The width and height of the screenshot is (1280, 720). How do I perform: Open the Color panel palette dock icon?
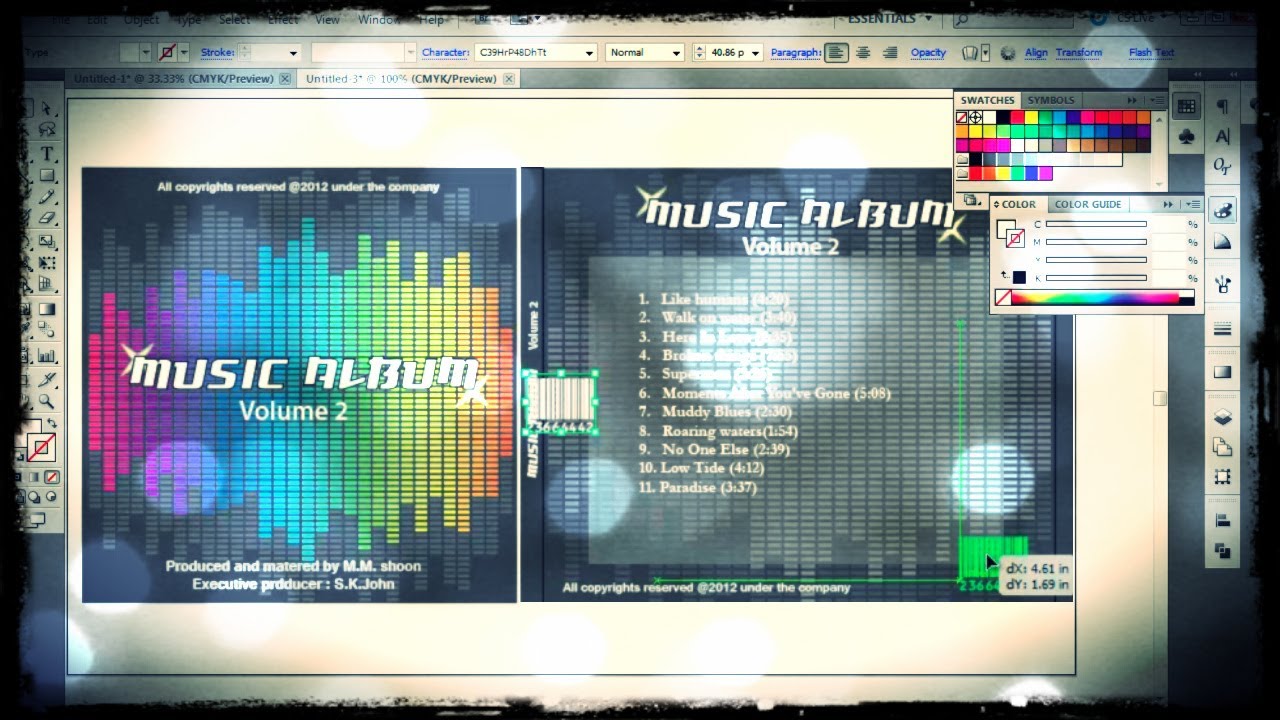tap(1222, 210)
